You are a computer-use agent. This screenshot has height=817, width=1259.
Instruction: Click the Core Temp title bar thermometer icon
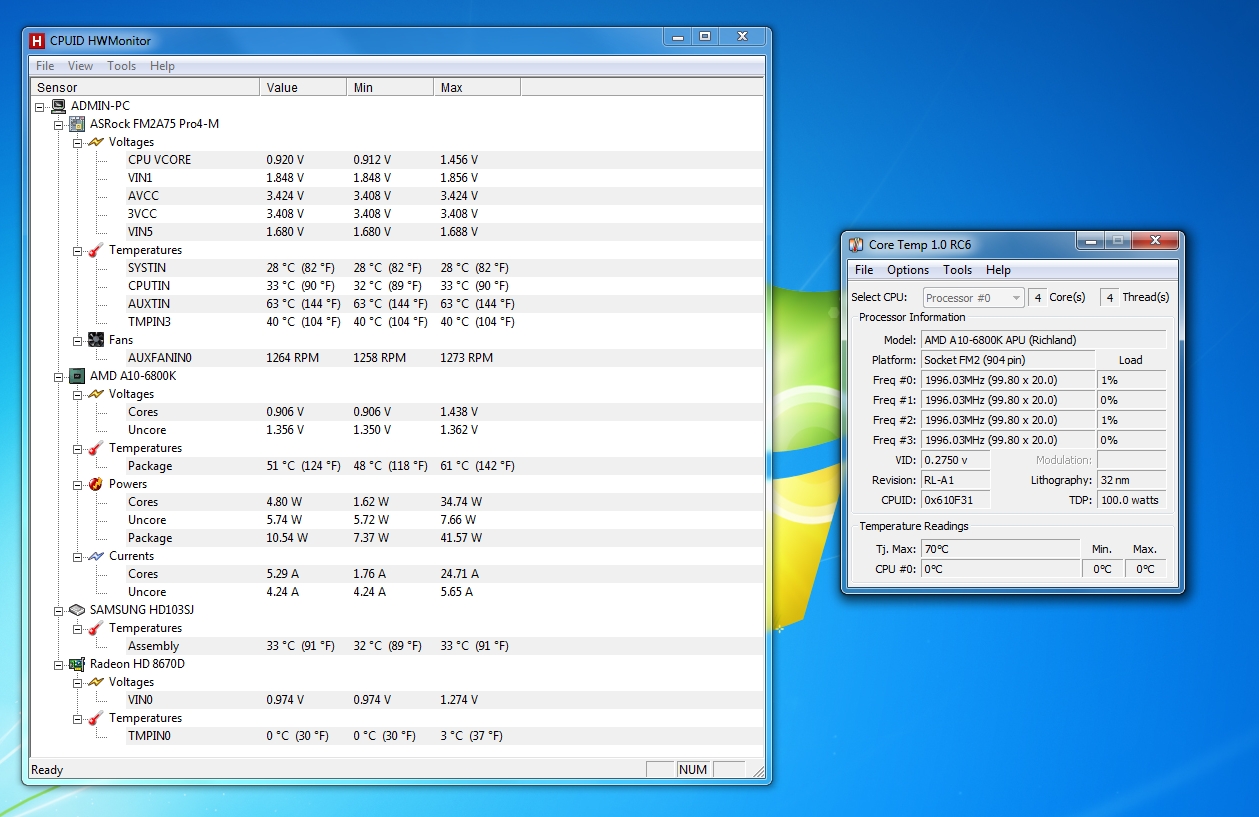[855, 244]
